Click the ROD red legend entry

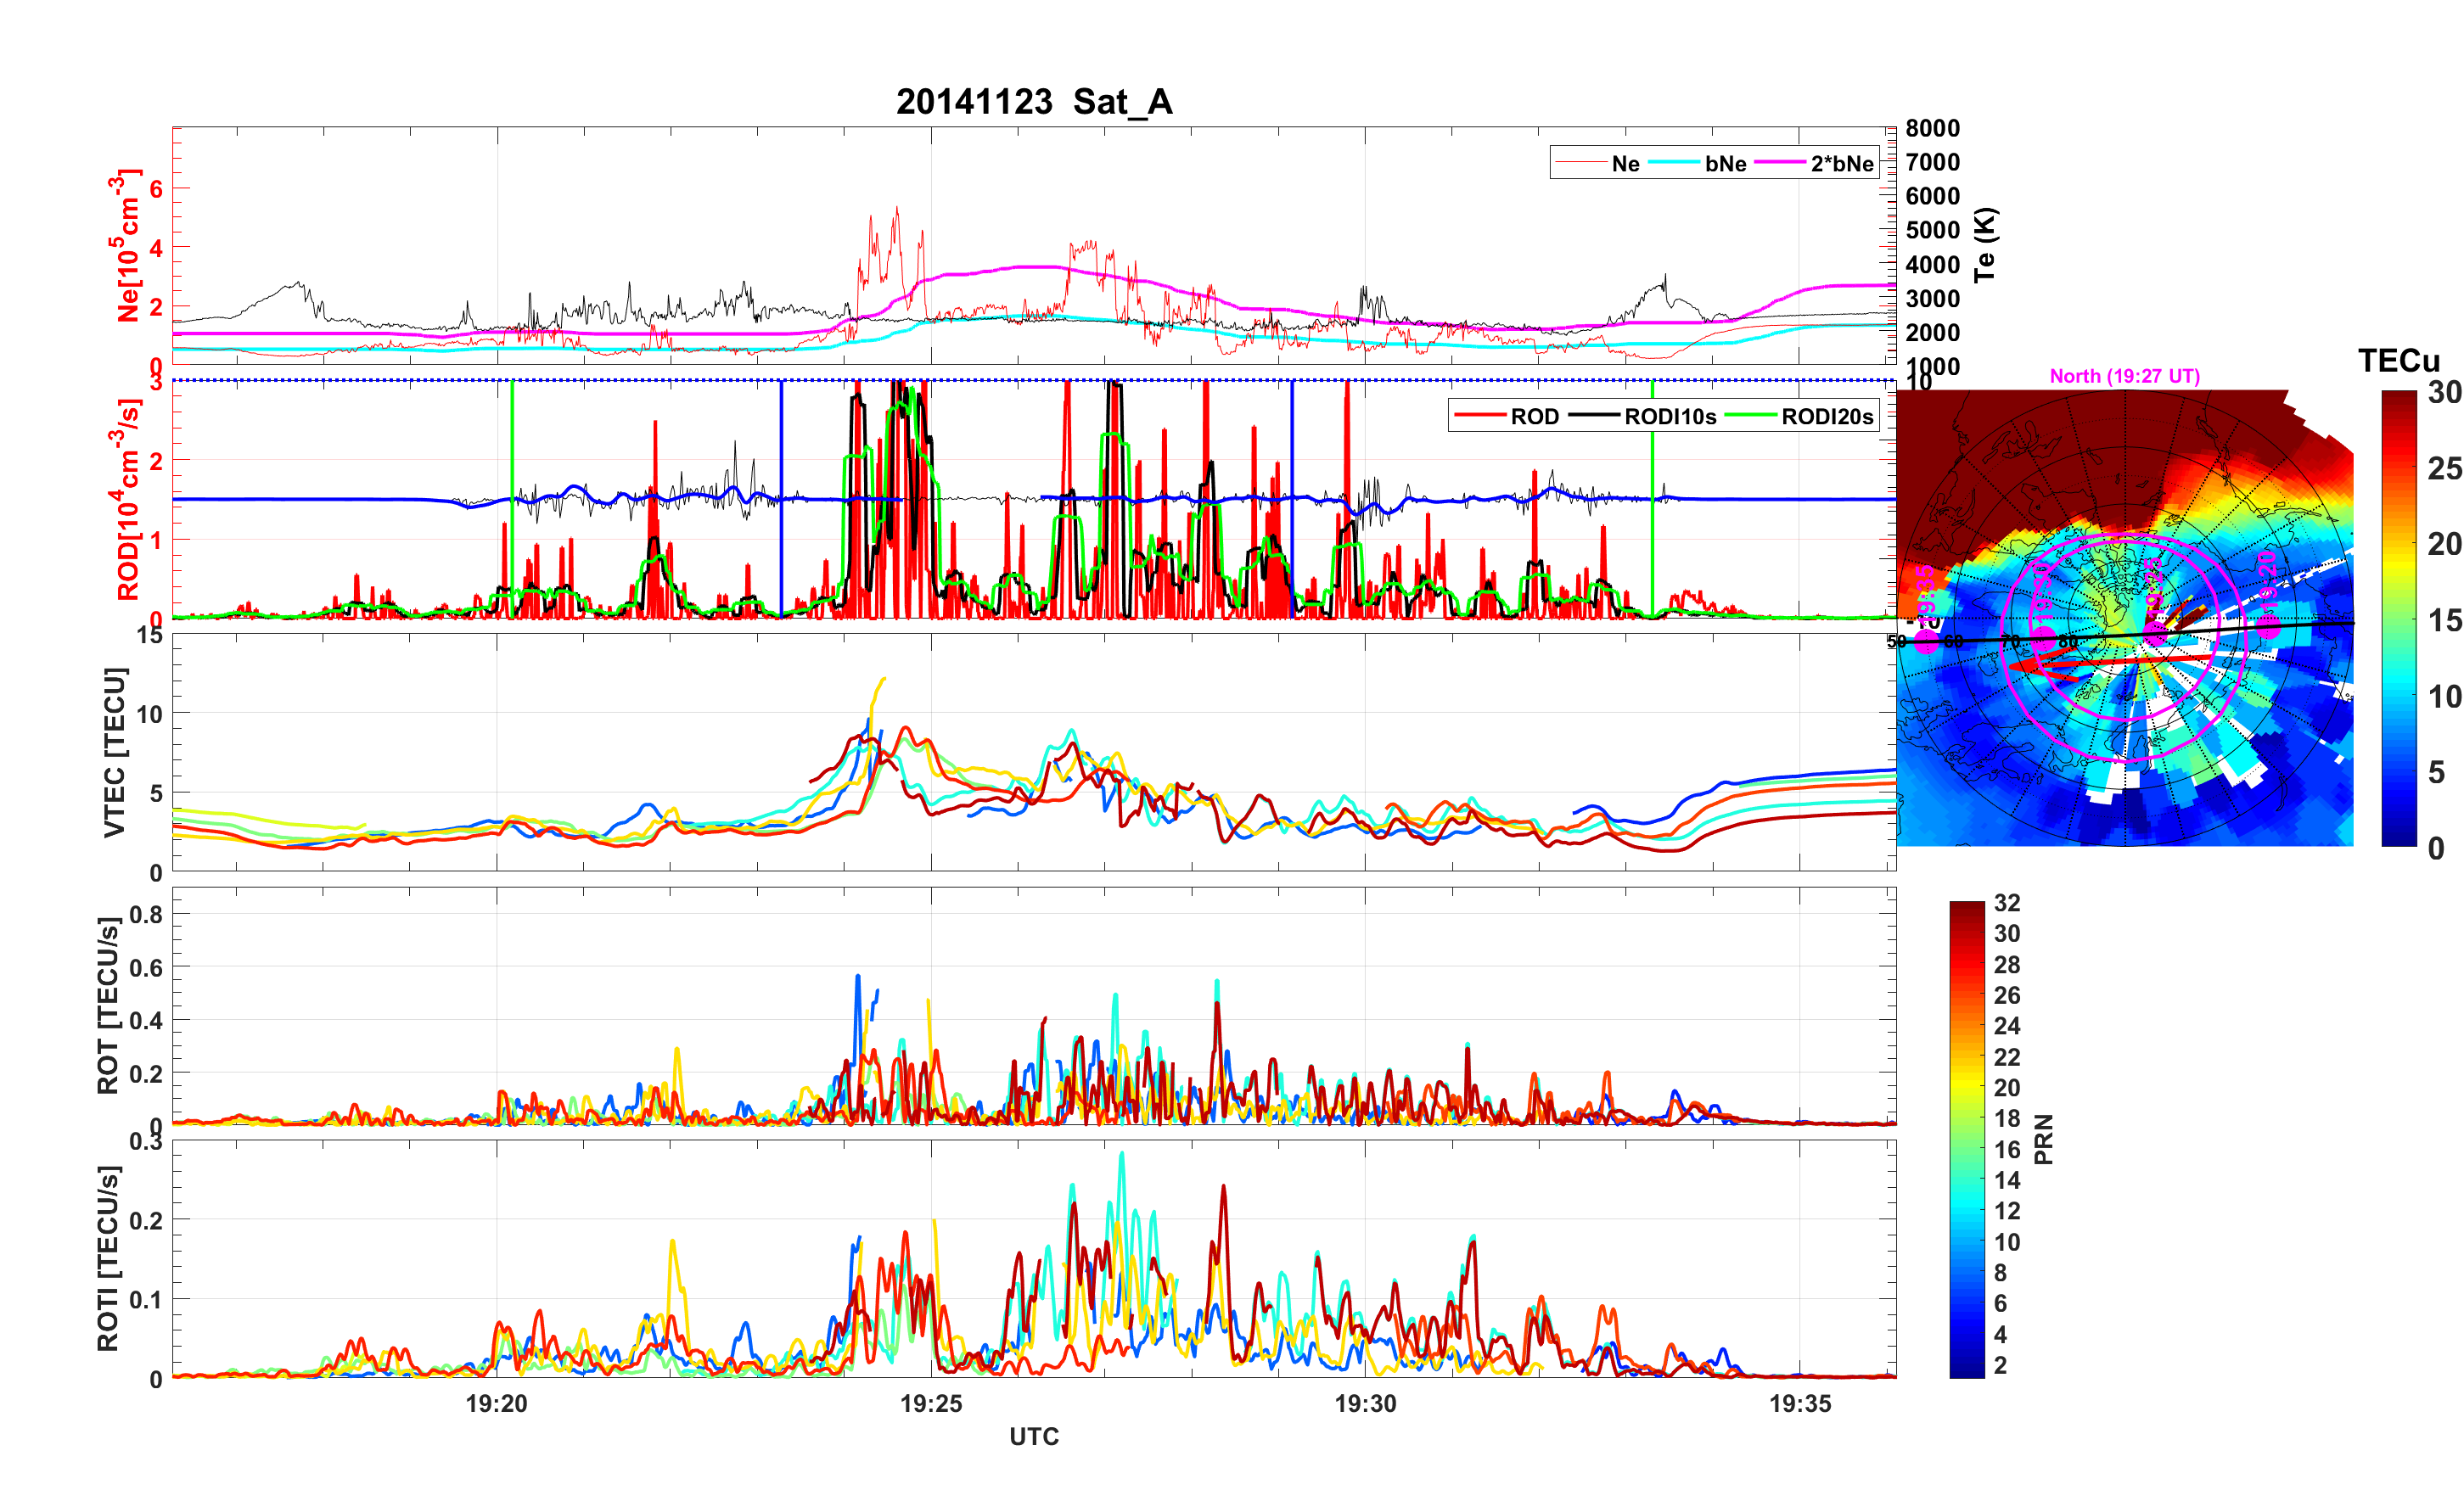1533,417
